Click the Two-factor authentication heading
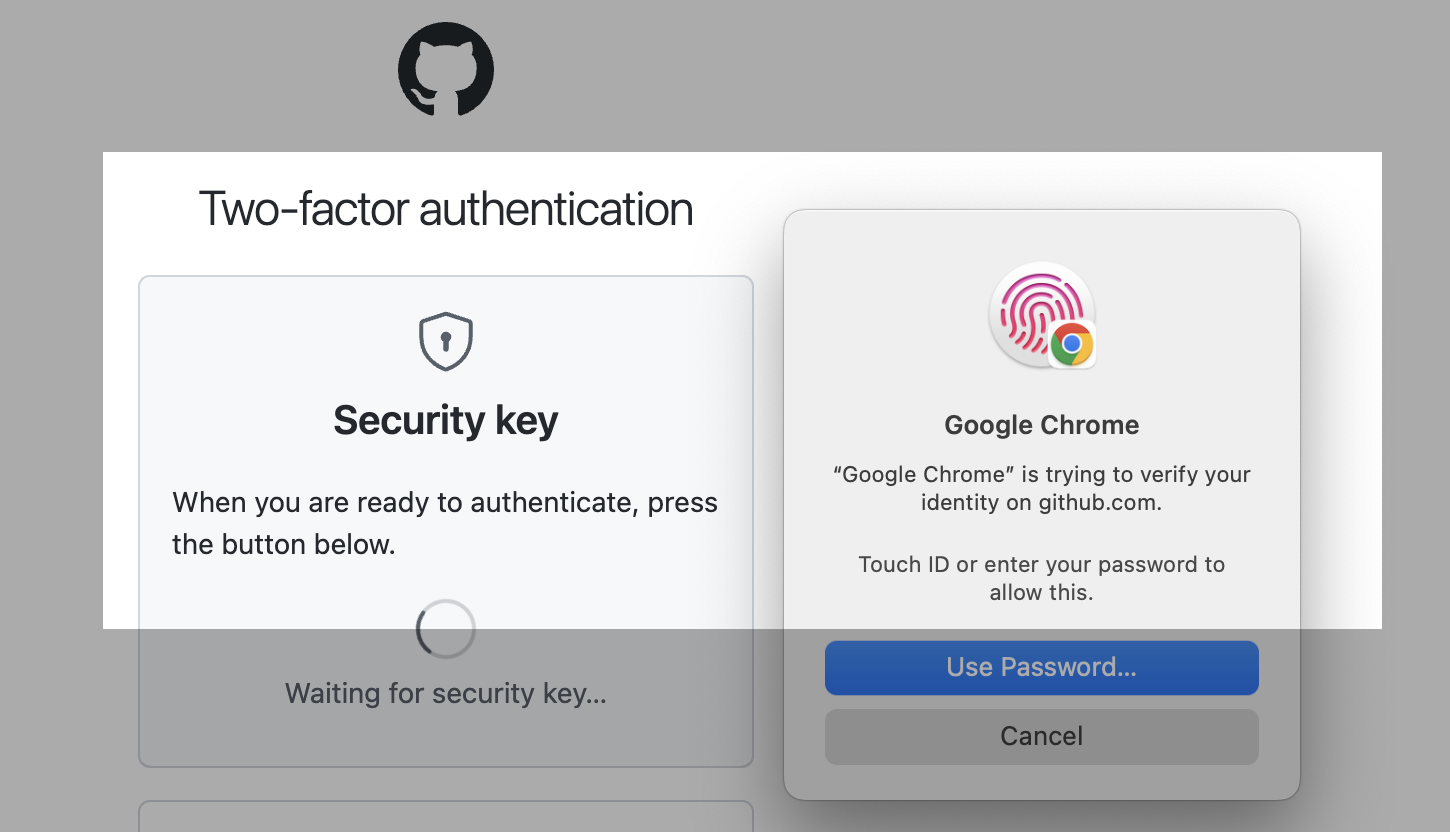Image resolution: width=1450 pixels, height=832 pixels. pyautogui.click(x=447, y=208)
